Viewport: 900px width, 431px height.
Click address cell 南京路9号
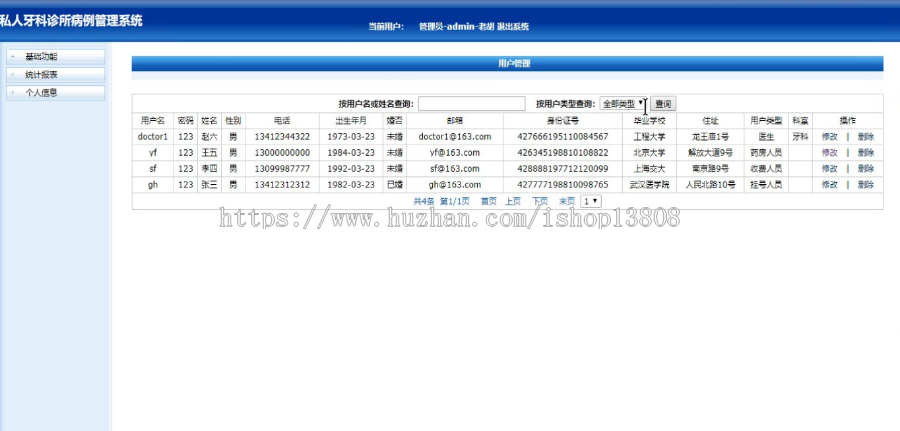[710, 169]
